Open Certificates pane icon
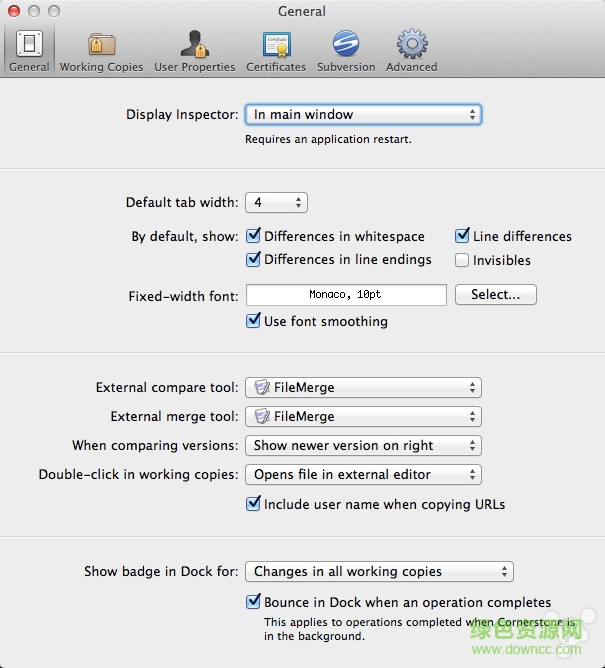Image resolution: width=605 pixels, height=668 pixels. coord(277,44)
